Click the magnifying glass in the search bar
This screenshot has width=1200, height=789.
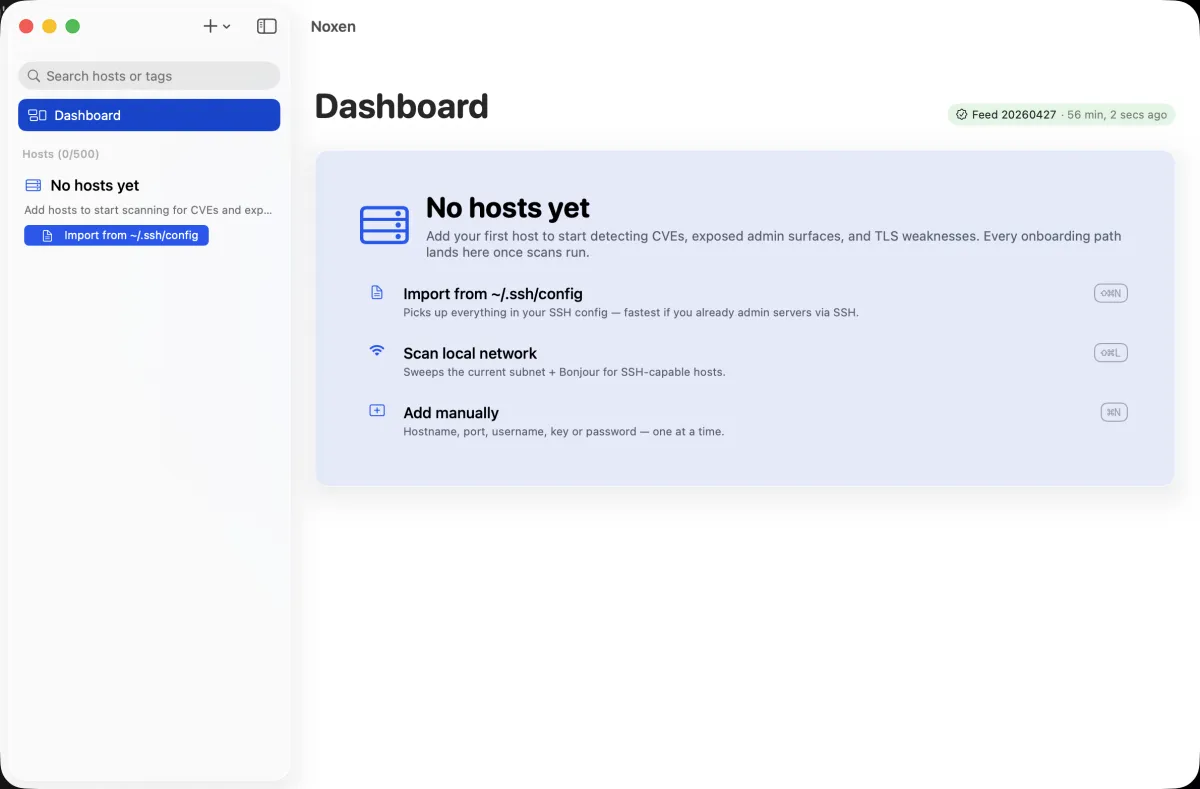coord(33,76)
